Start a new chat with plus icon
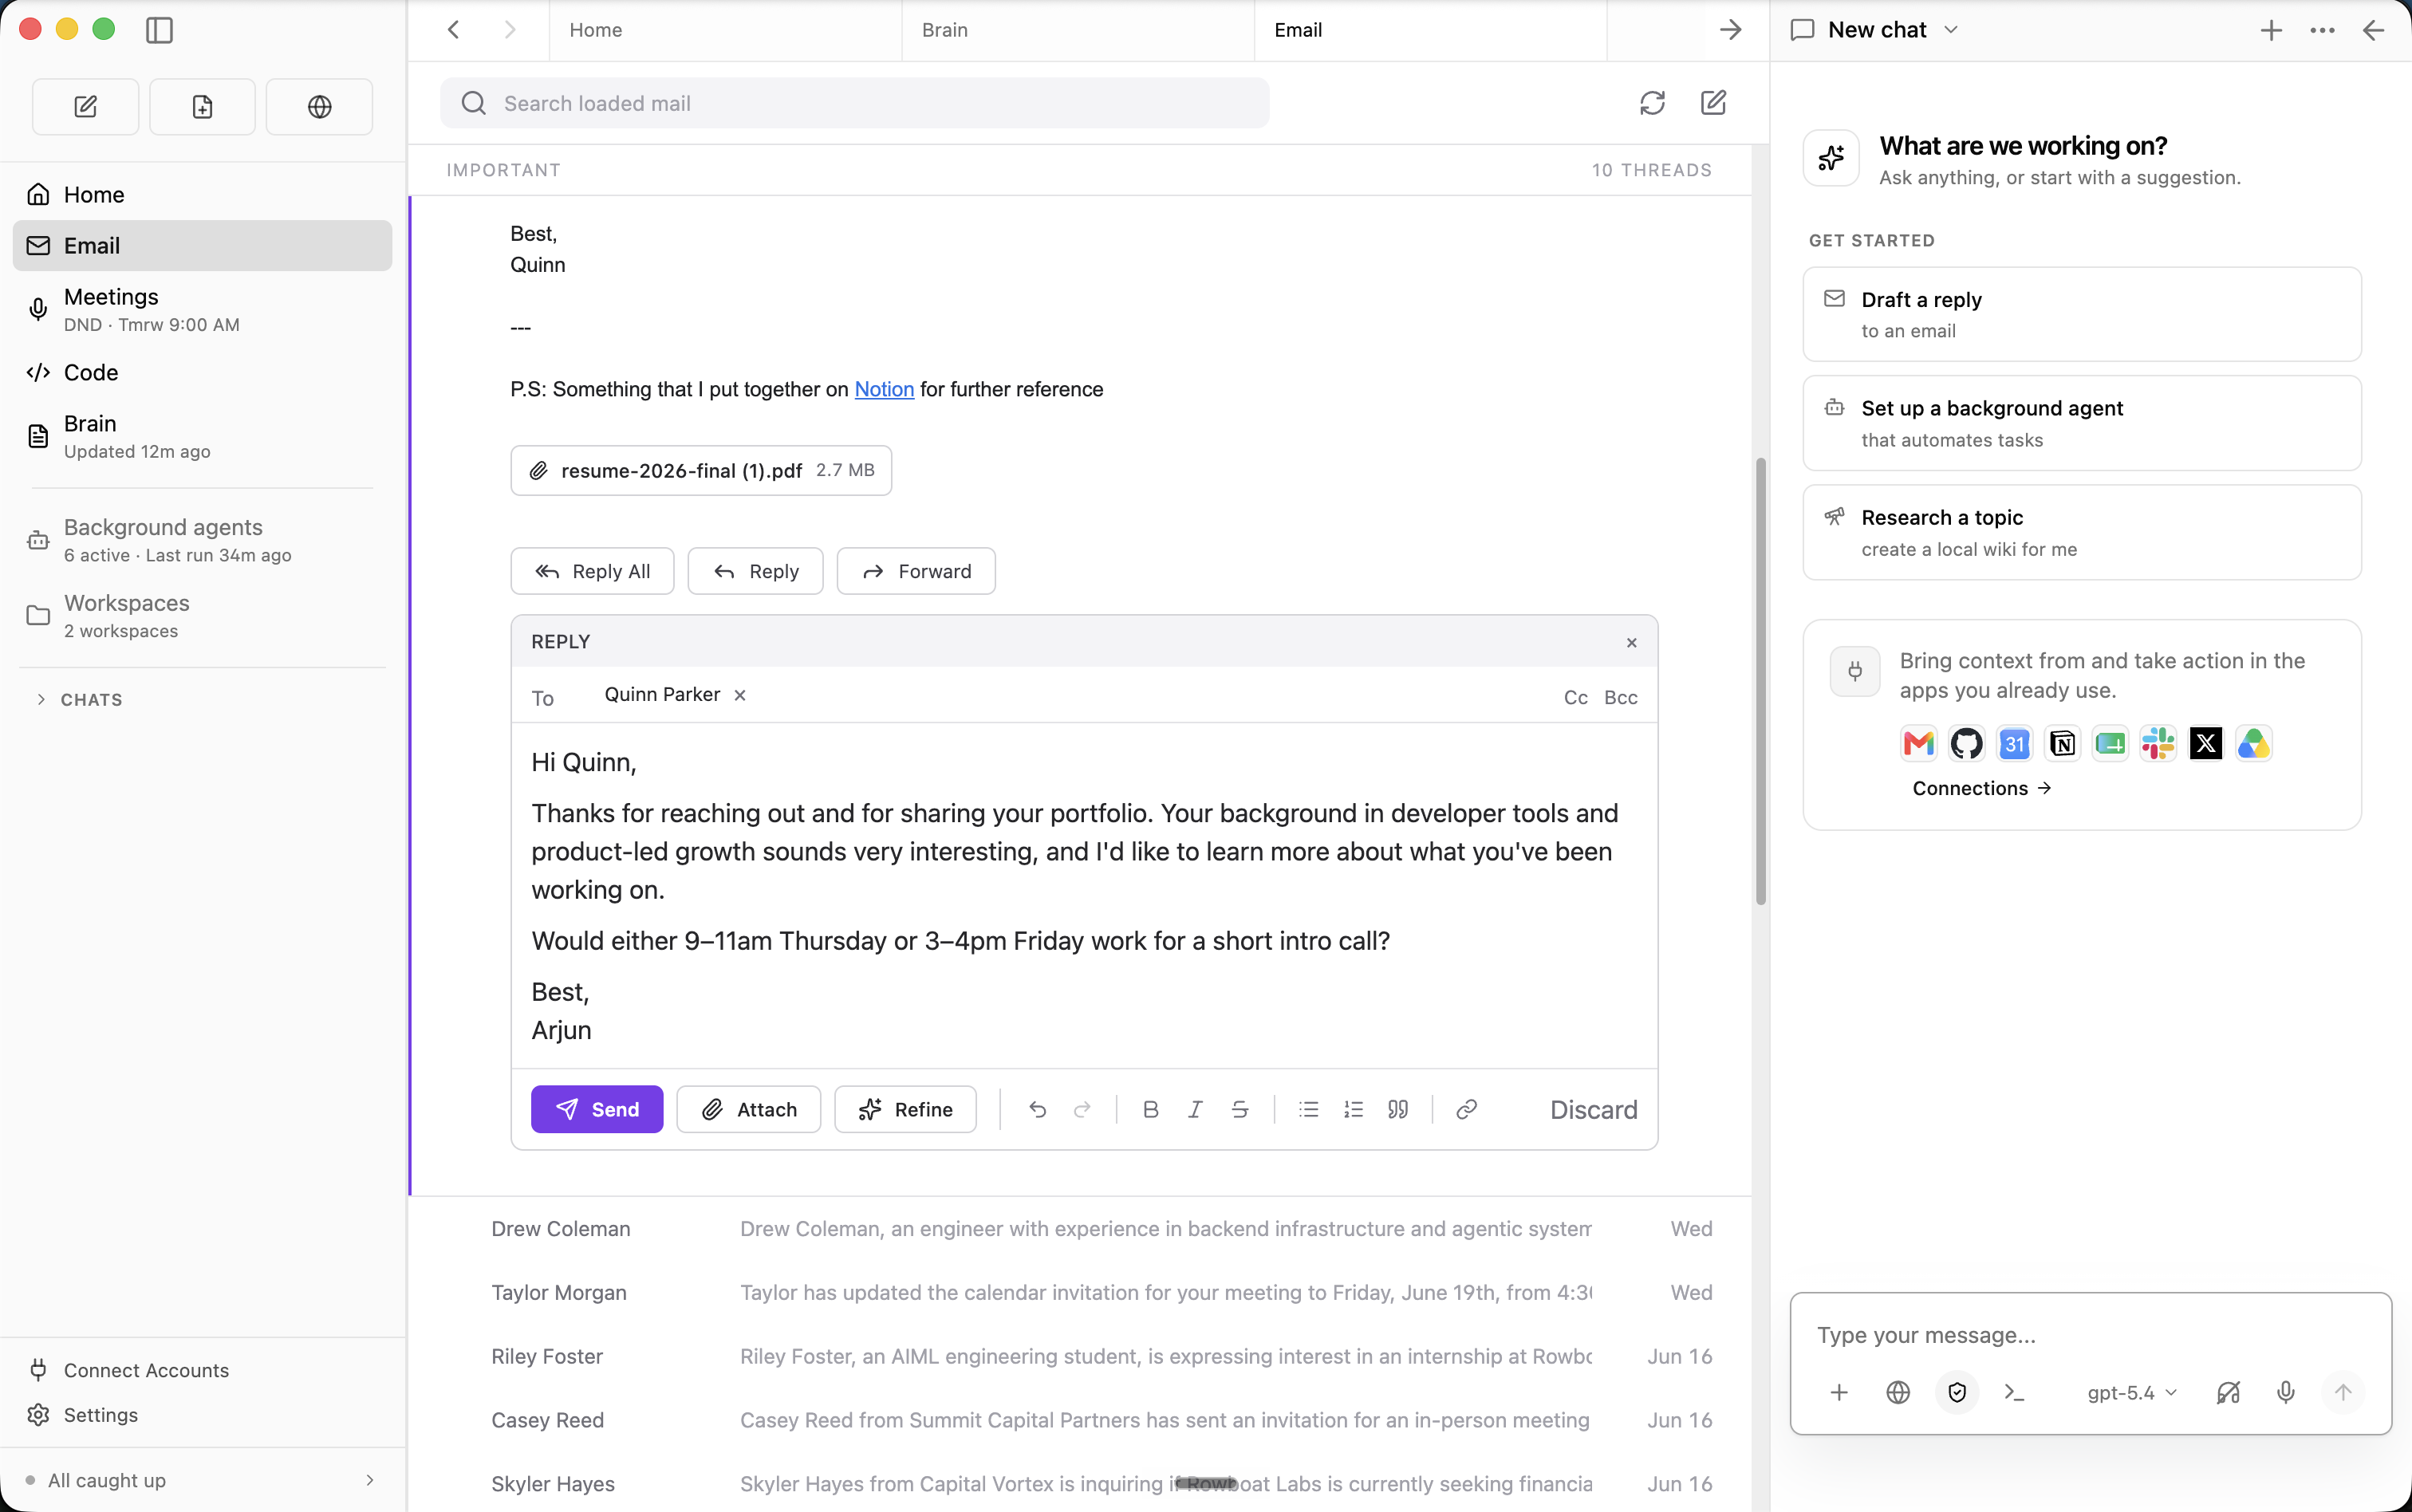Image resolution: width=2412 pixels, height=1512 pixels. coord(2271,30)
